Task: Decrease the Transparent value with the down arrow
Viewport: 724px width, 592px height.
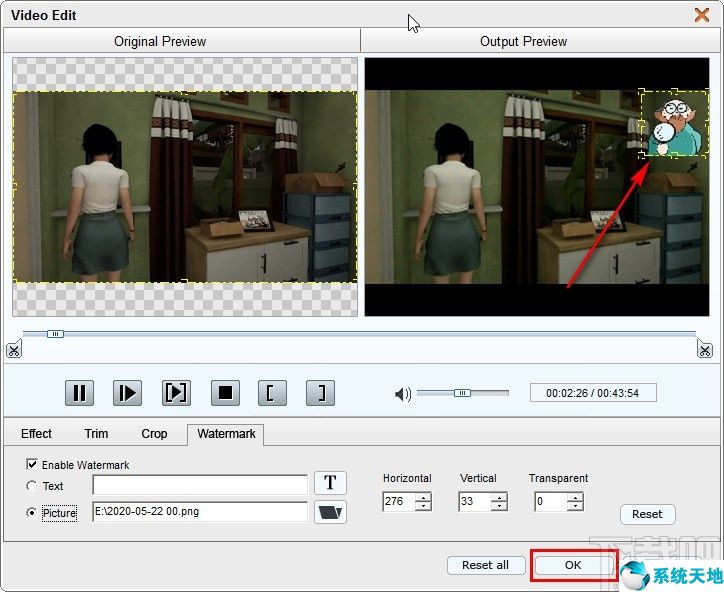Action: [575, 506]
